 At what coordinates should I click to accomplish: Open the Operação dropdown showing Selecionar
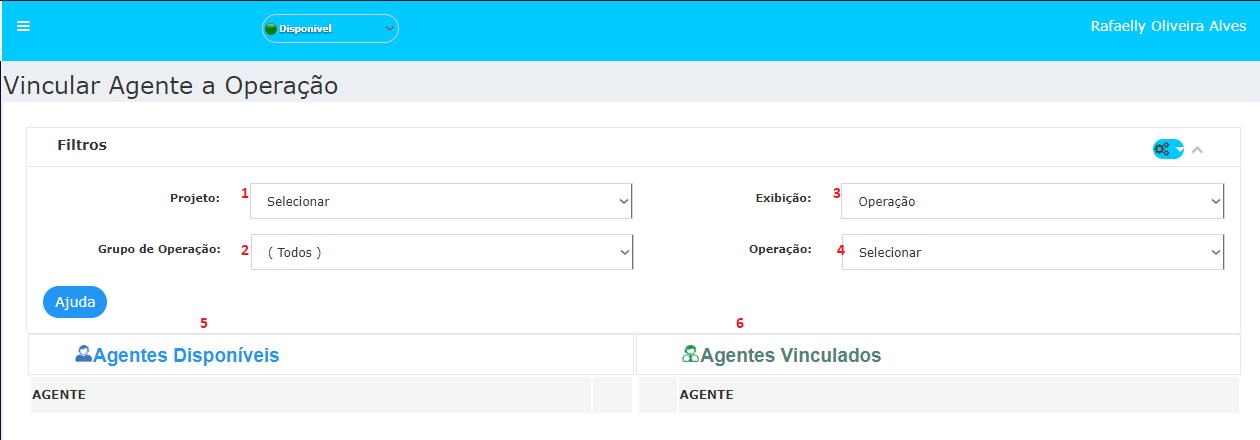point(1033,252)
